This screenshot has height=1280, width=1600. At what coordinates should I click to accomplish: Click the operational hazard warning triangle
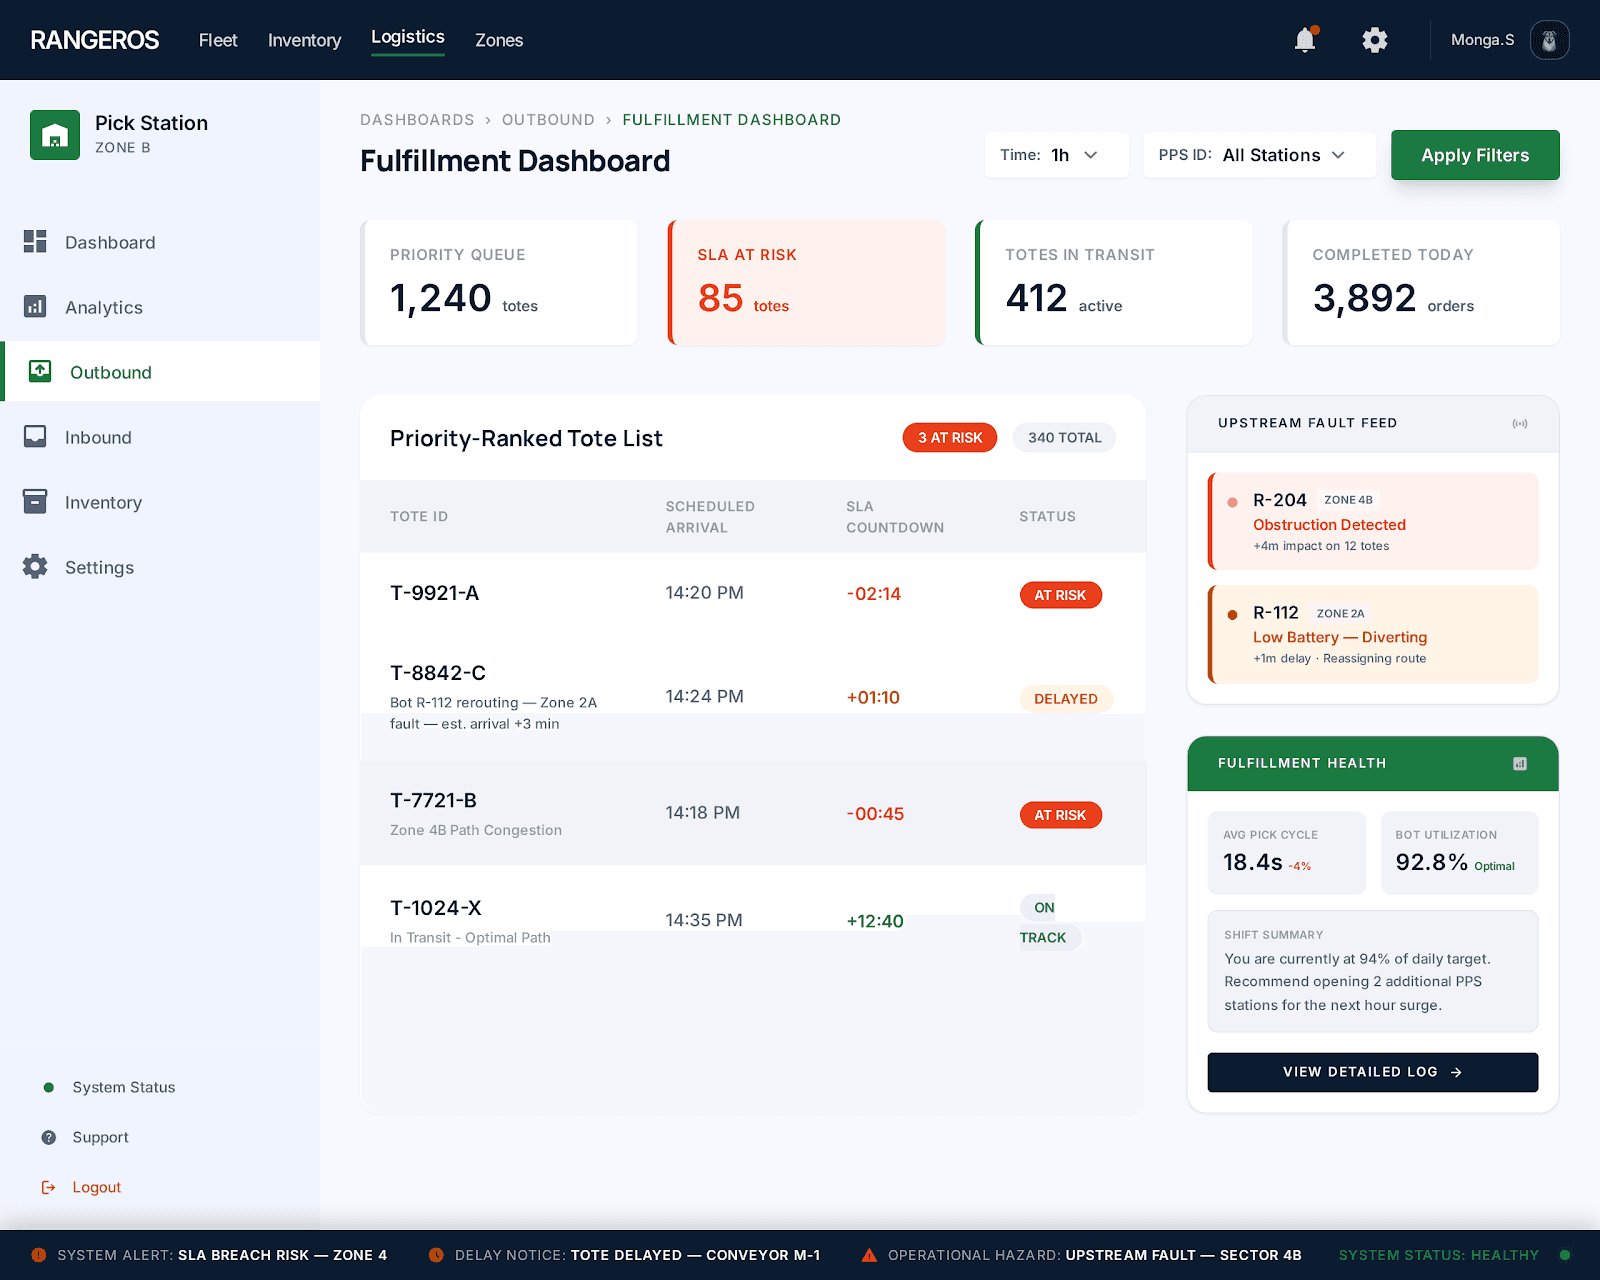869,1255
